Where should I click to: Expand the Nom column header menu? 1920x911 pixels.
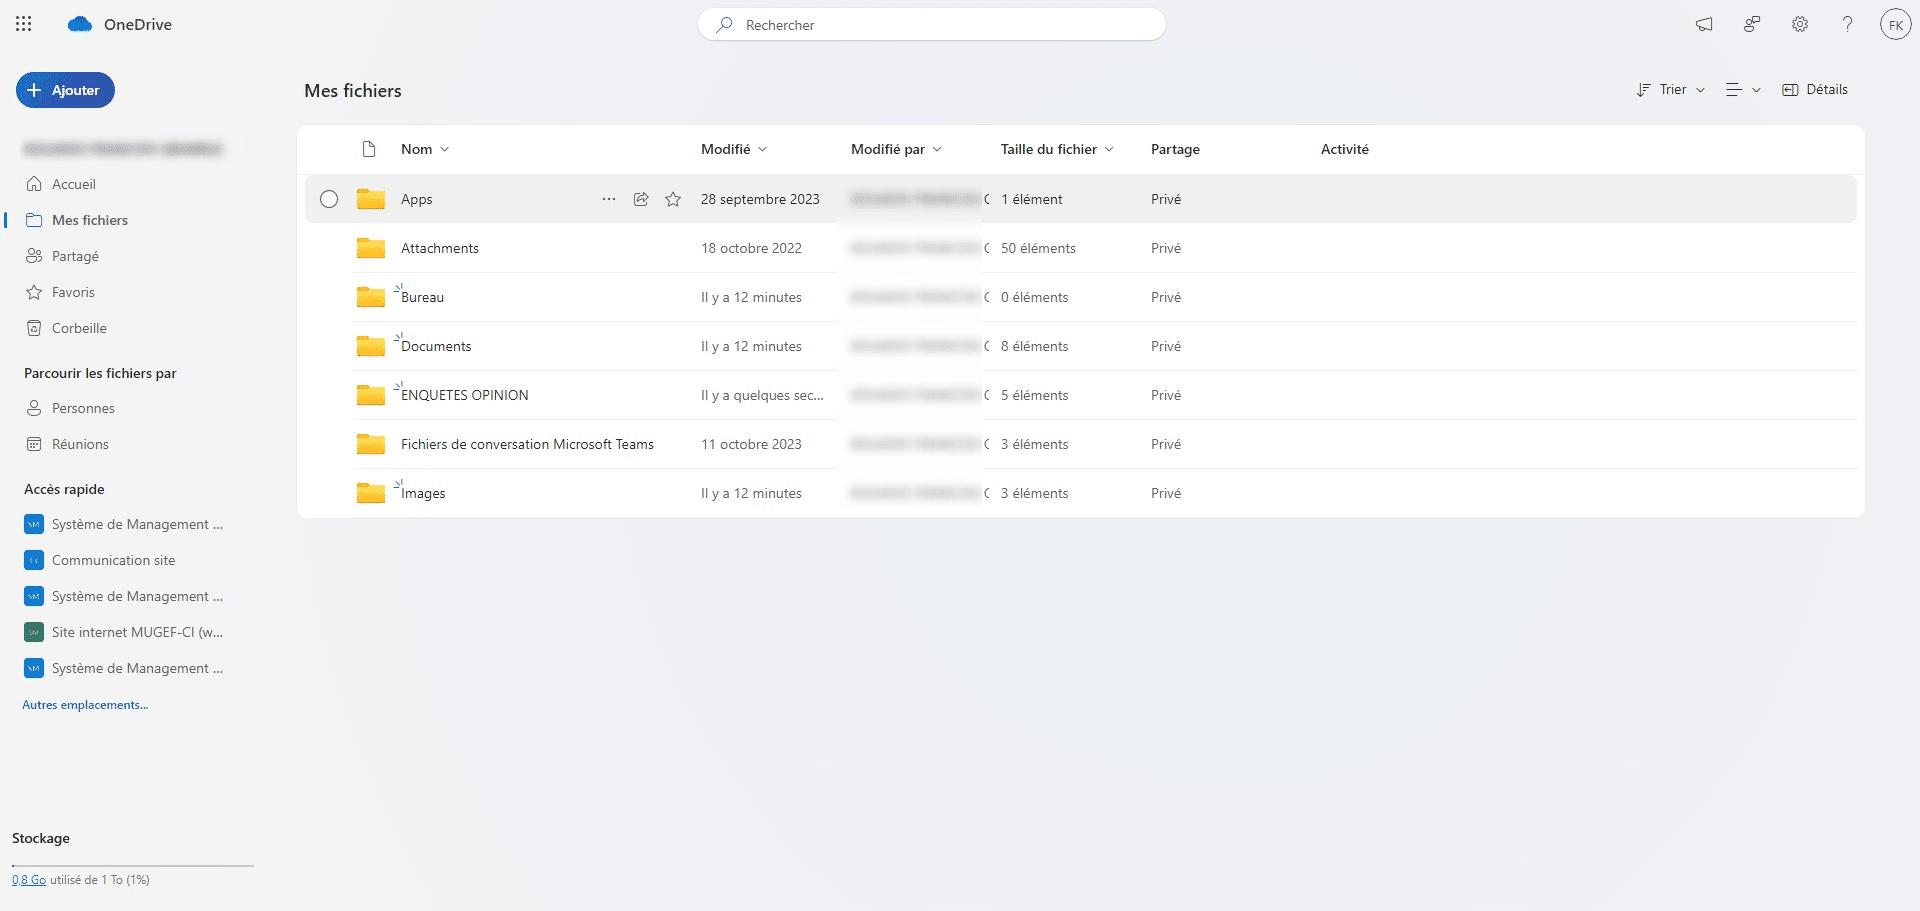click(x=425, y=149)
